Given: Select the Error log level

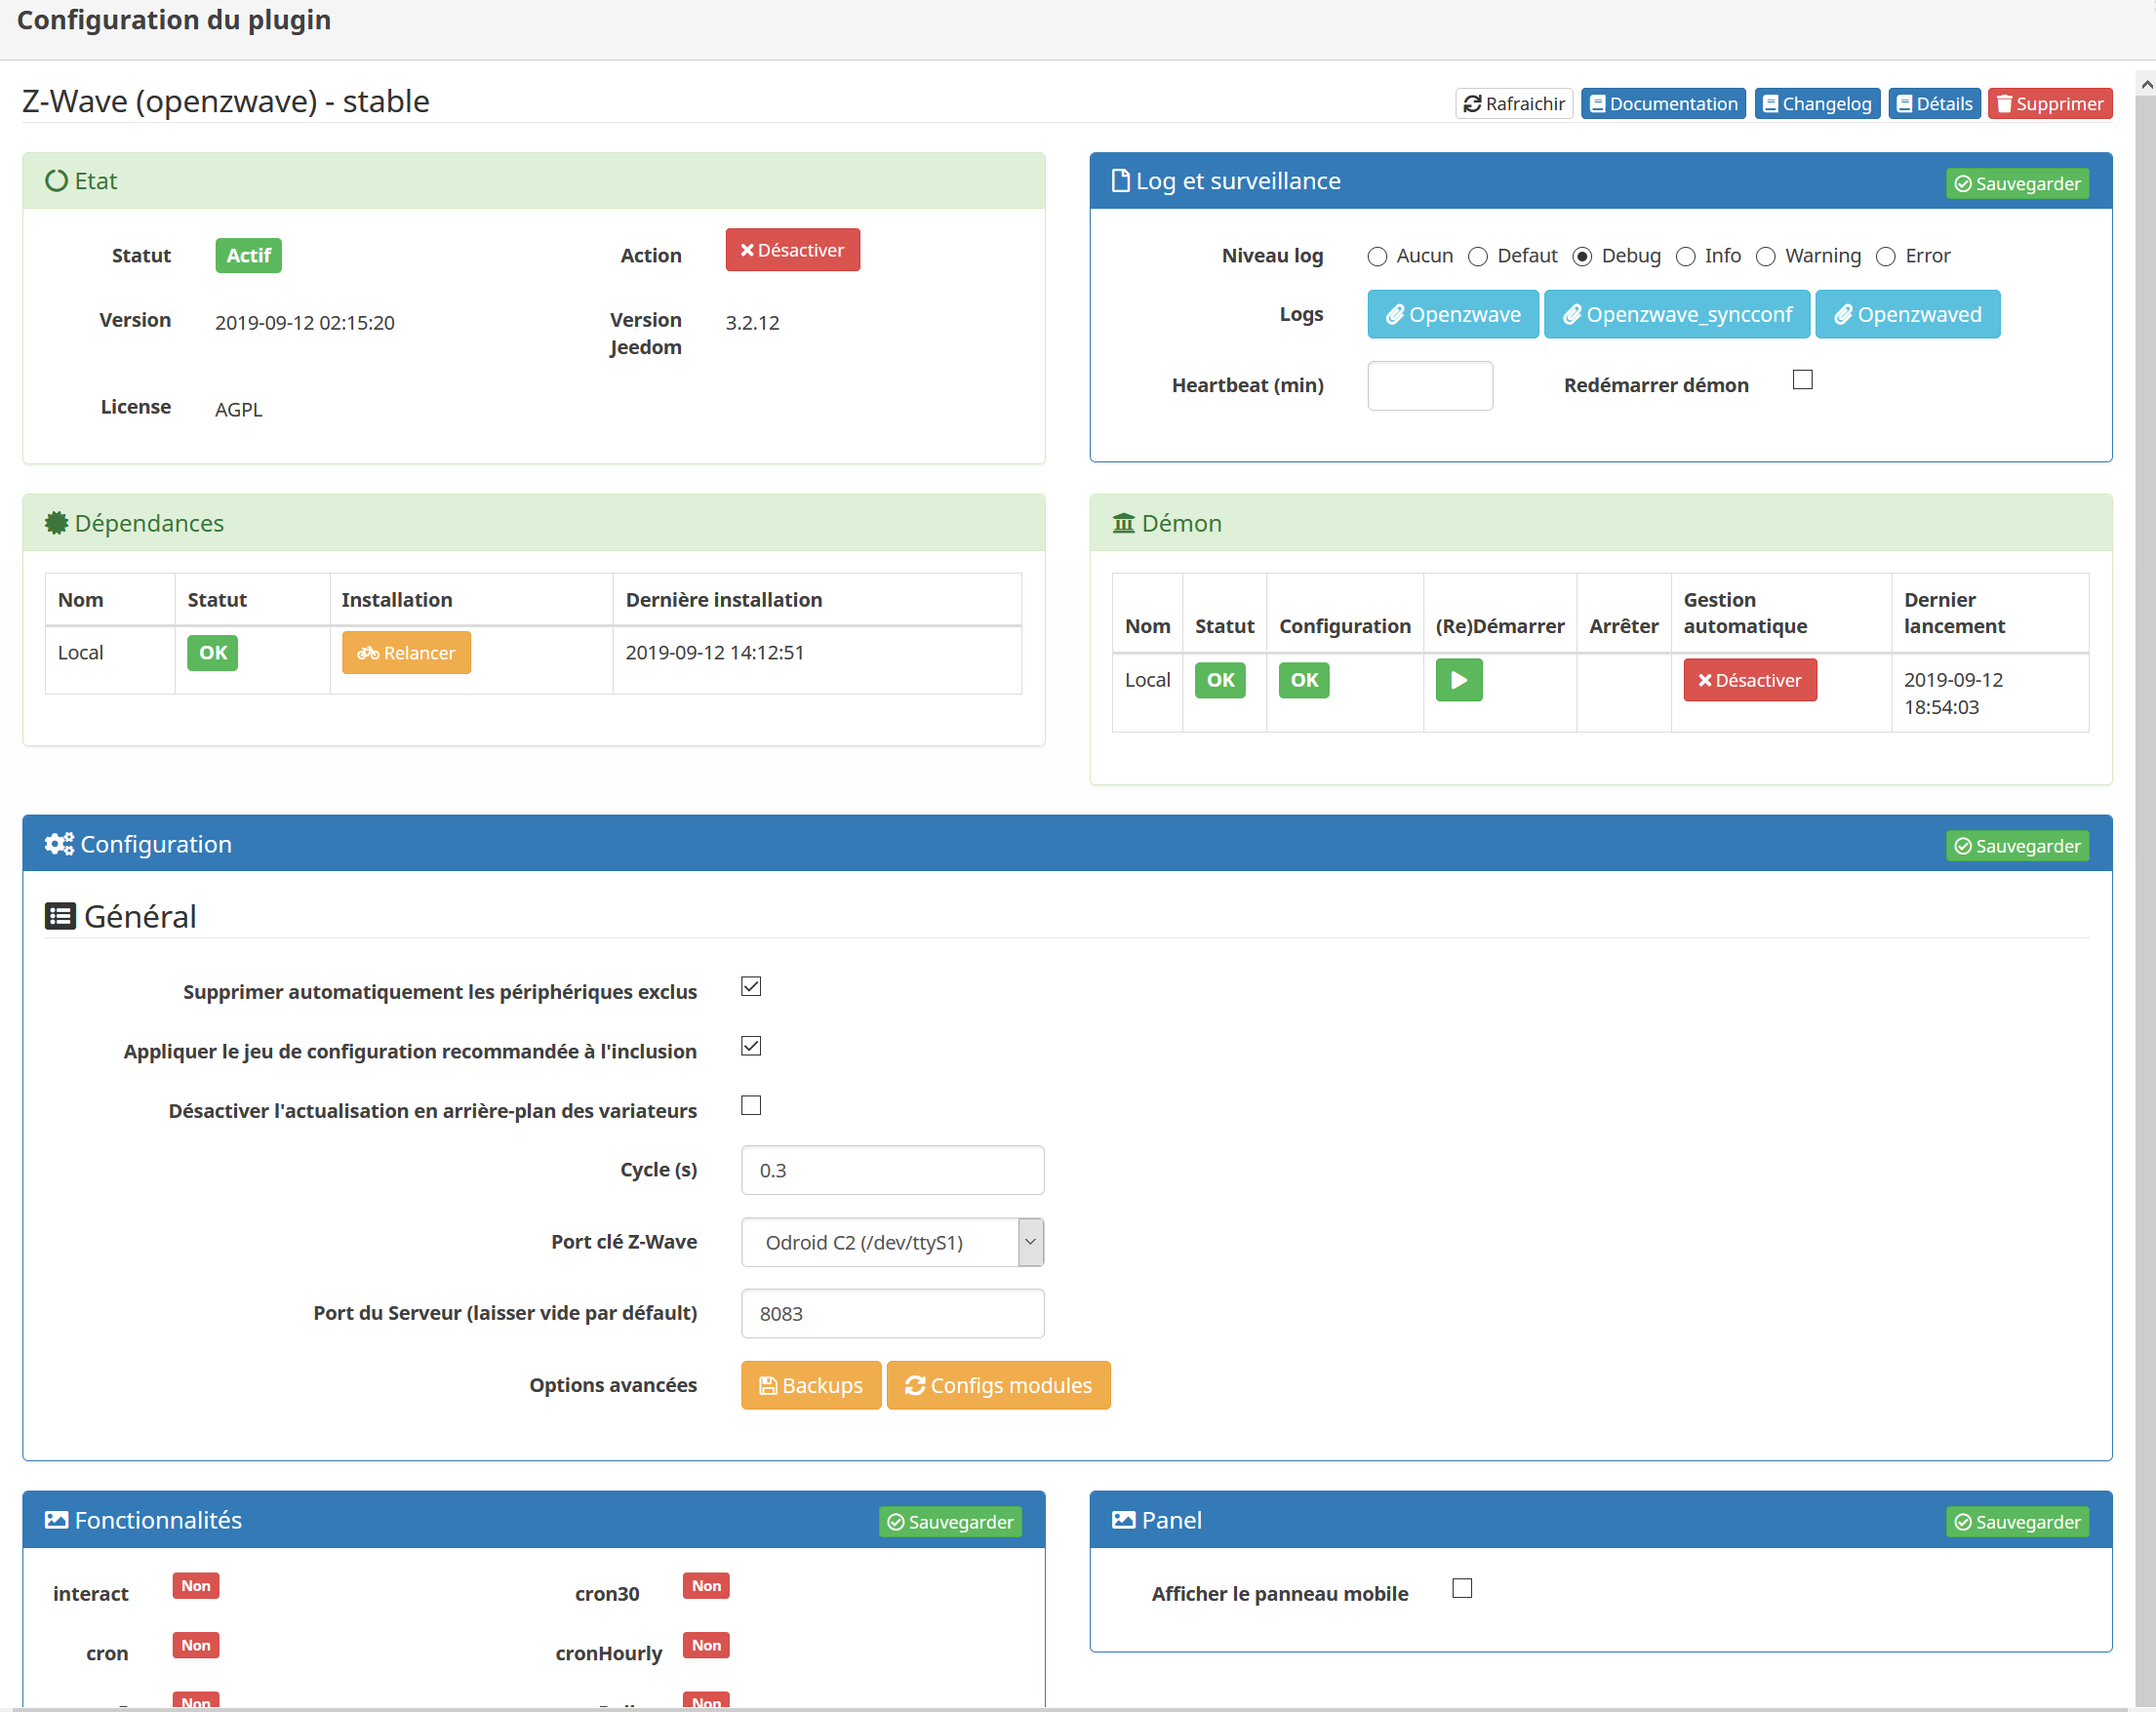Looking at the screenshot, I should (1886, 257).
